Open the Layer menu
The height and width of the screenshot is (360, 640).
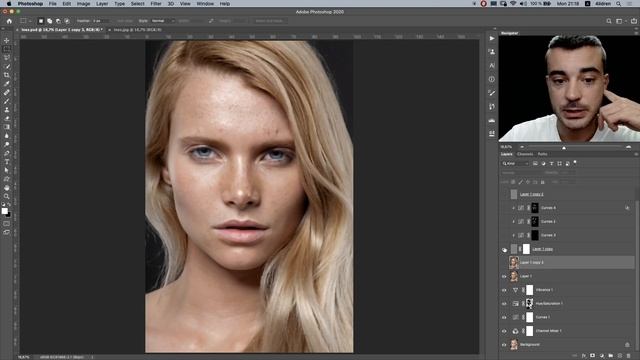click(102, 4)
